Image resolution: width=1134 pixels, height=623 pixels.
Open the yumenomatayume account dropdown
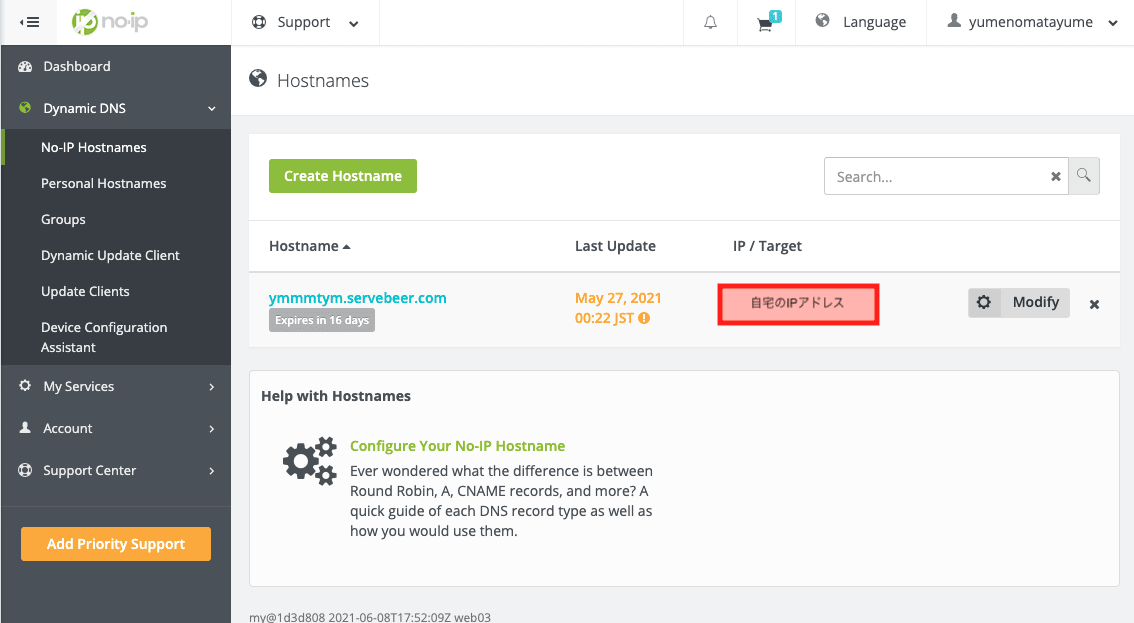(x=1033, y=22)
